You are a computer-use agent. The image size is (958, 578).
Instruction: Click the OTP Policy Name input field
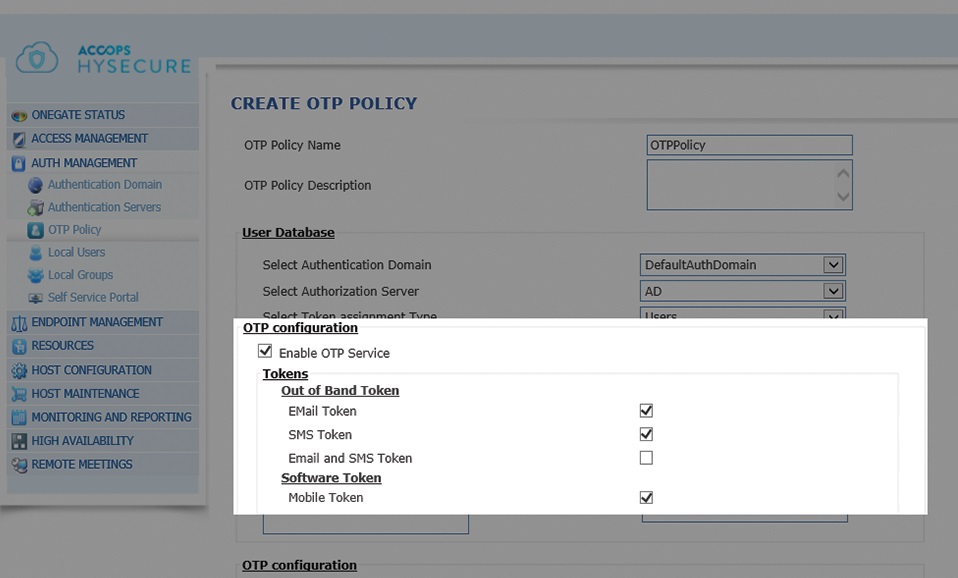tap(749, 145)
